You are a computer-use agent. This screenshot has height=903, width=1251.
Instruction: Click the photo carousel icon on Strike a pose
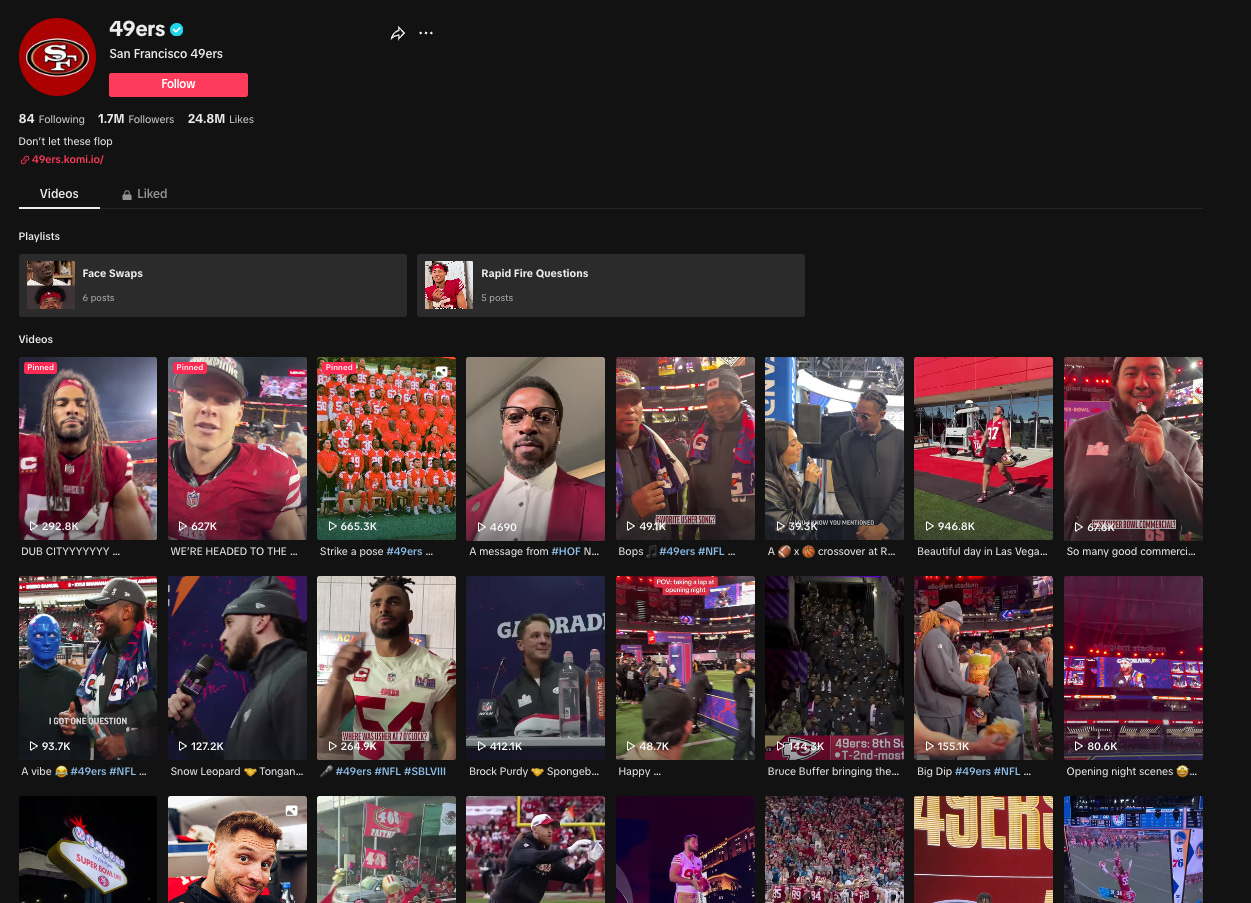[x=441, y=372]
